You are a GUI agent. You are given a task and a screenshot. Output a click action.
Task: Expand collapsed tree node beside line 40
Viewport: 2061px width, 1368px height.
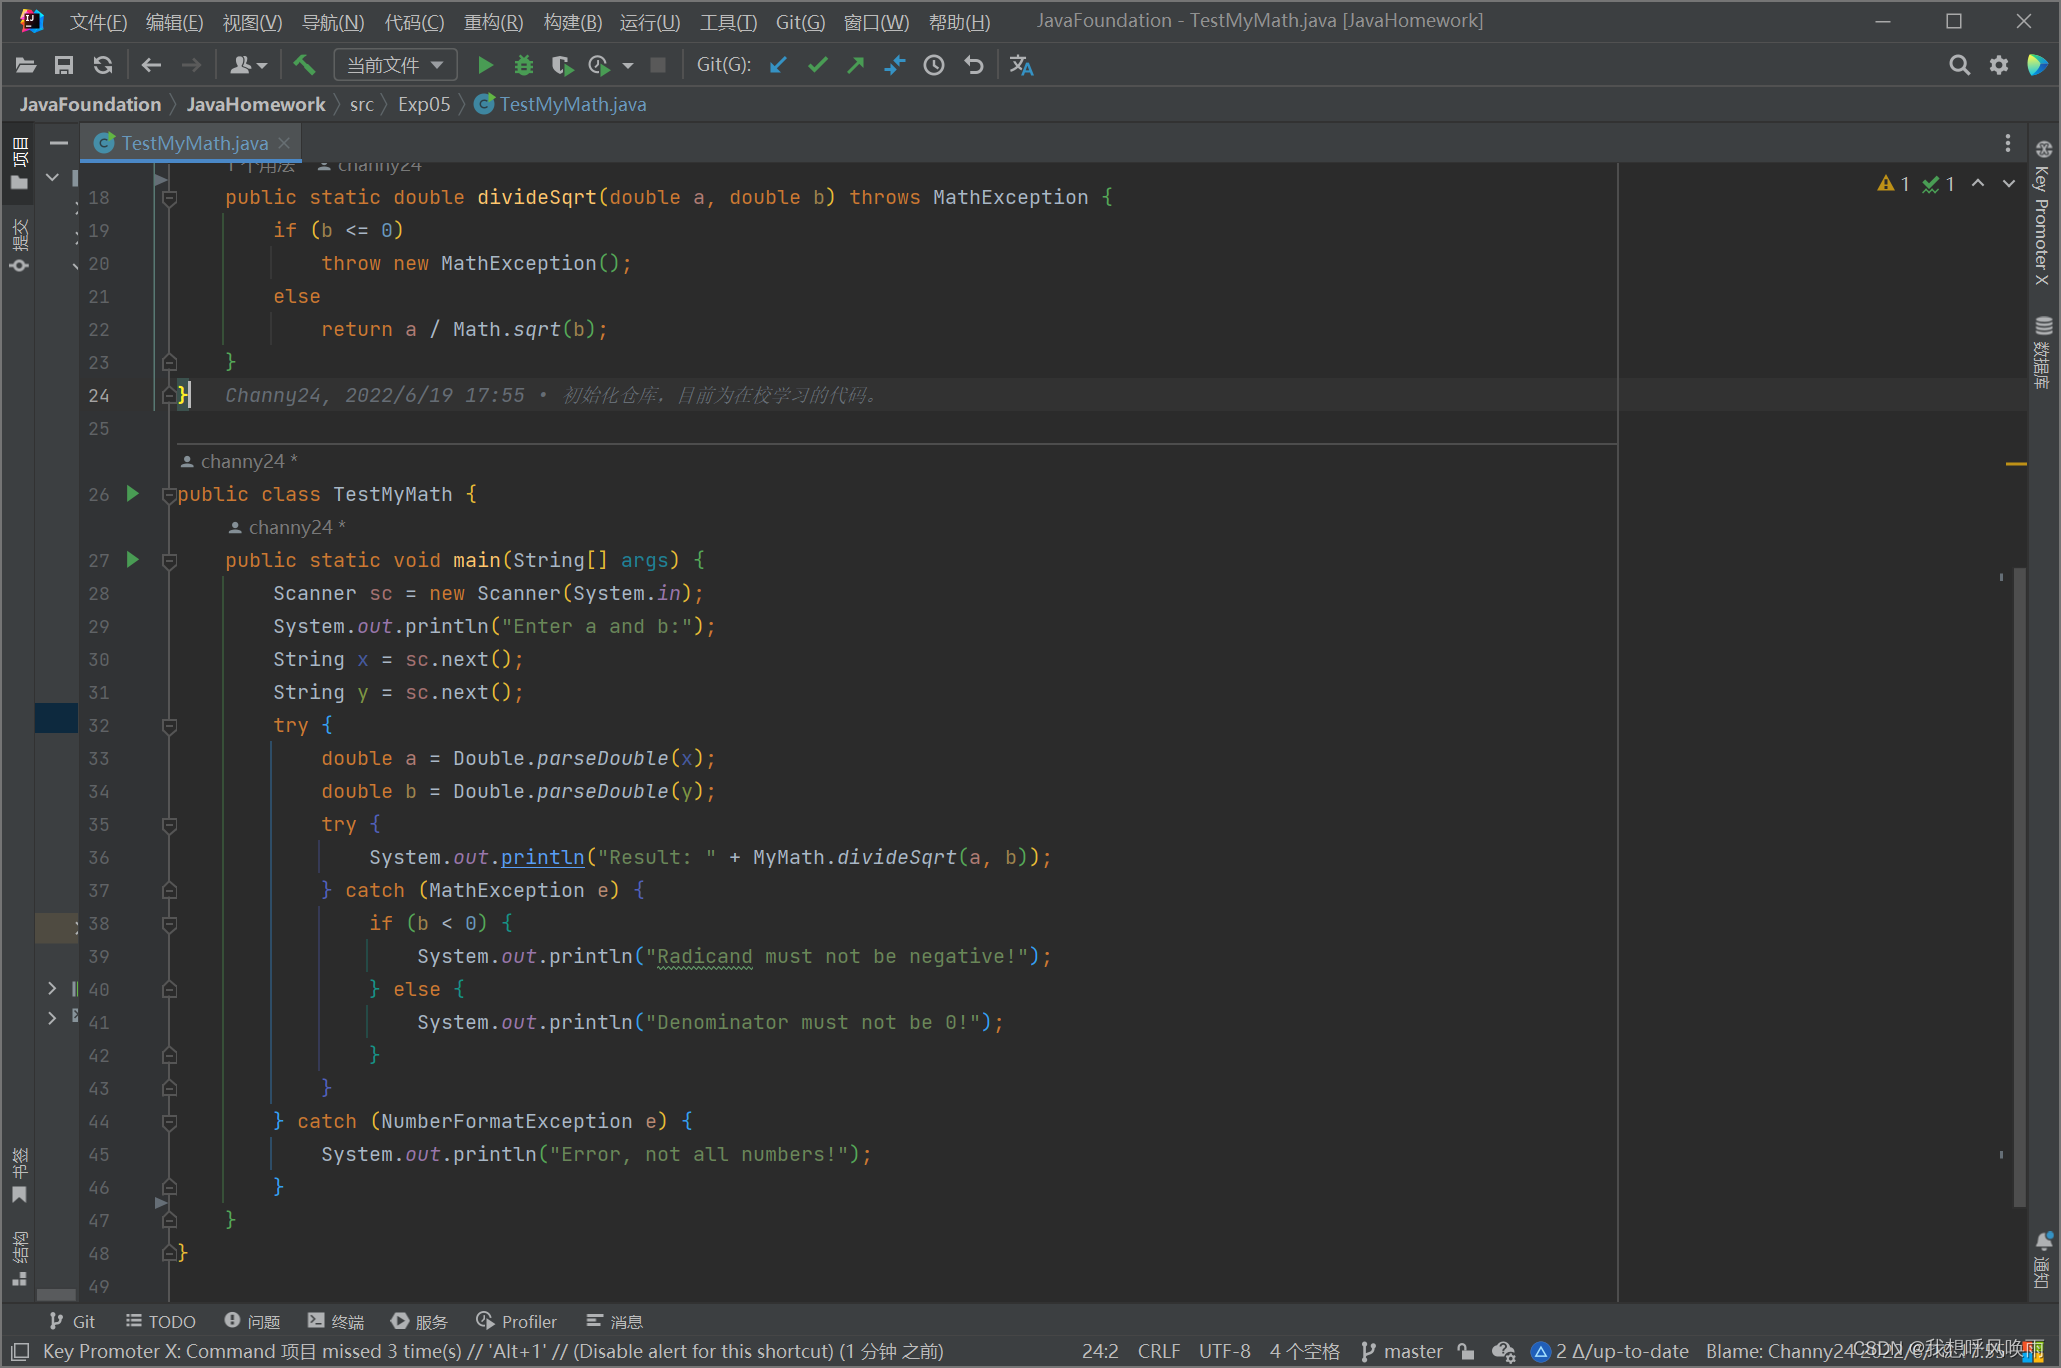click(x=52, y=988)
